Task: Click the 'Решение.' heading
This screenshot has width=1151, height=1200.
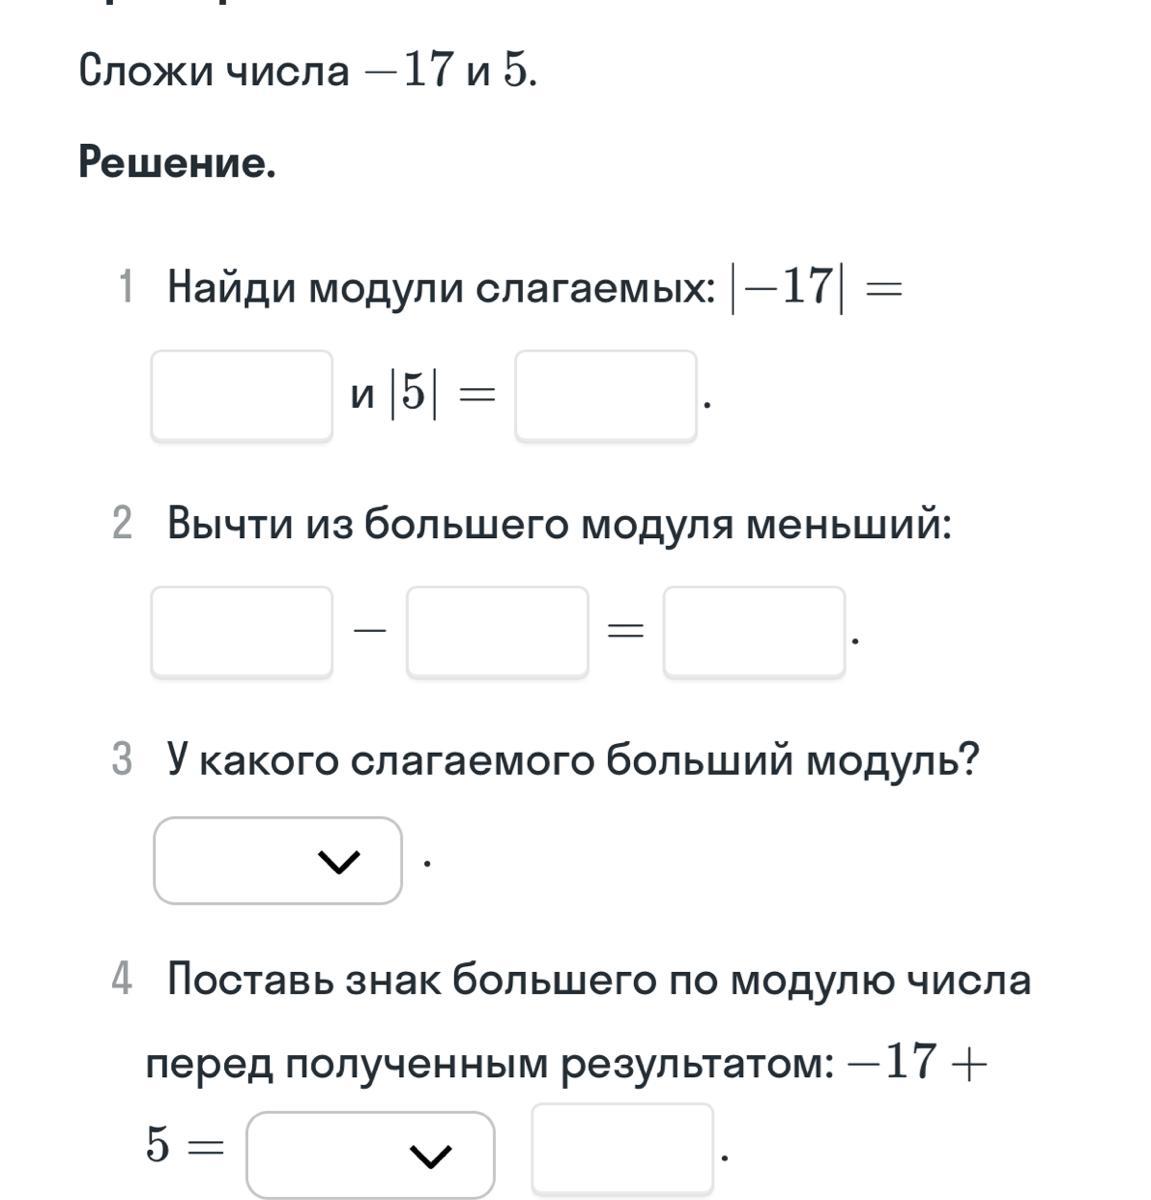Action: (x=177, y=162)
